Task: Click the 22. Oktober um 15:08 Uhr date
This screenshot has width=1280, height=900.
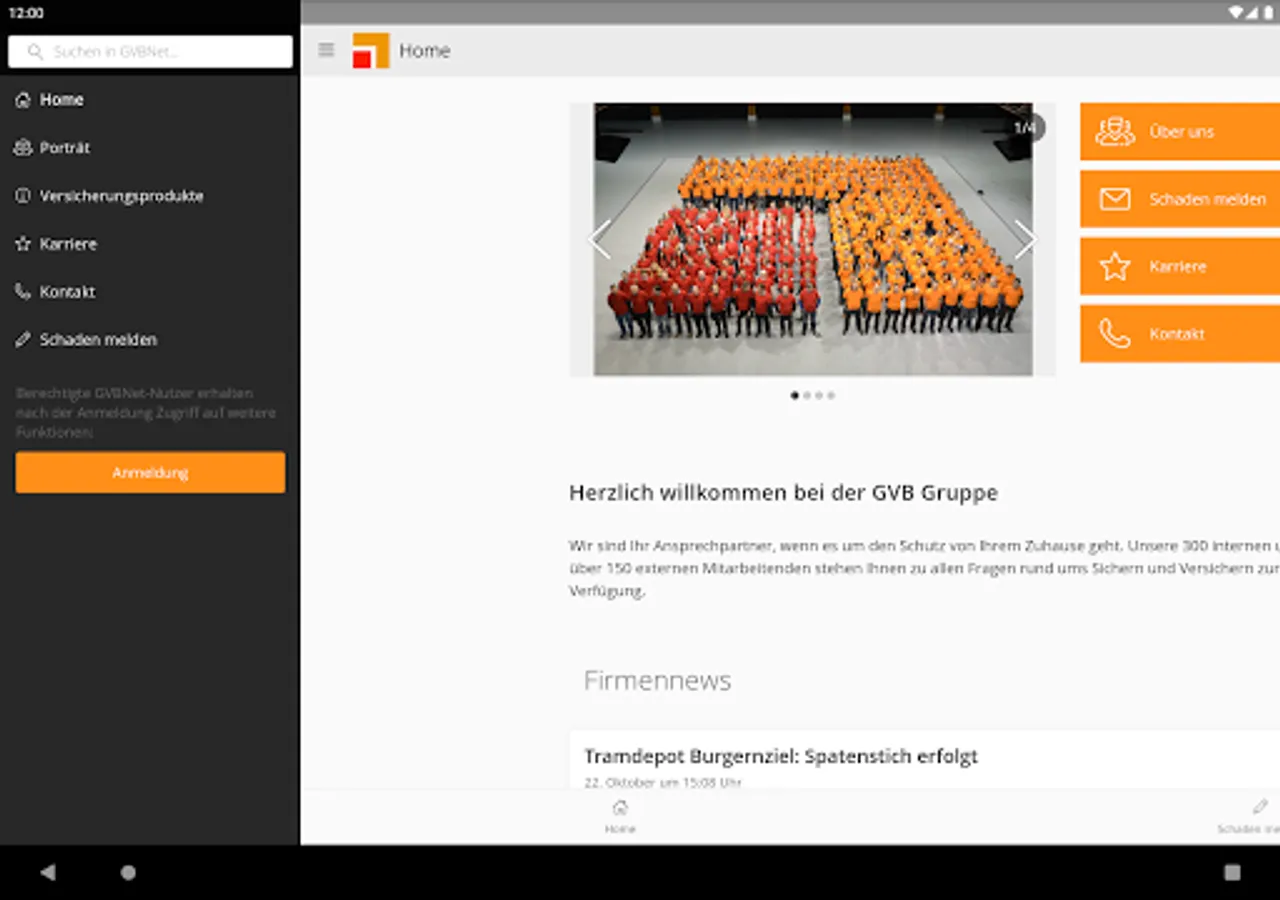Action: (x=663, y=782)
